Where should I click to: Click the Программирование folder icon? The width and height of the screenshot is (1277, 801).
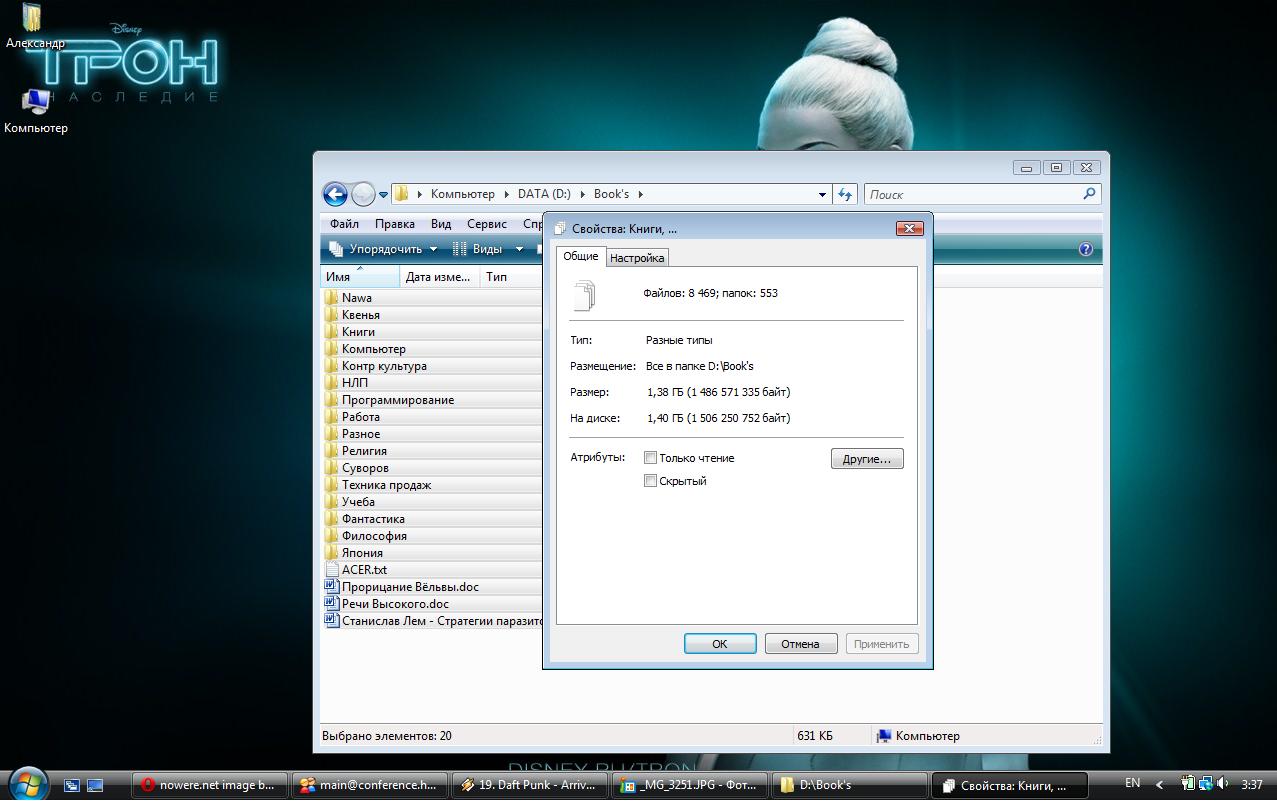point(332,399)
